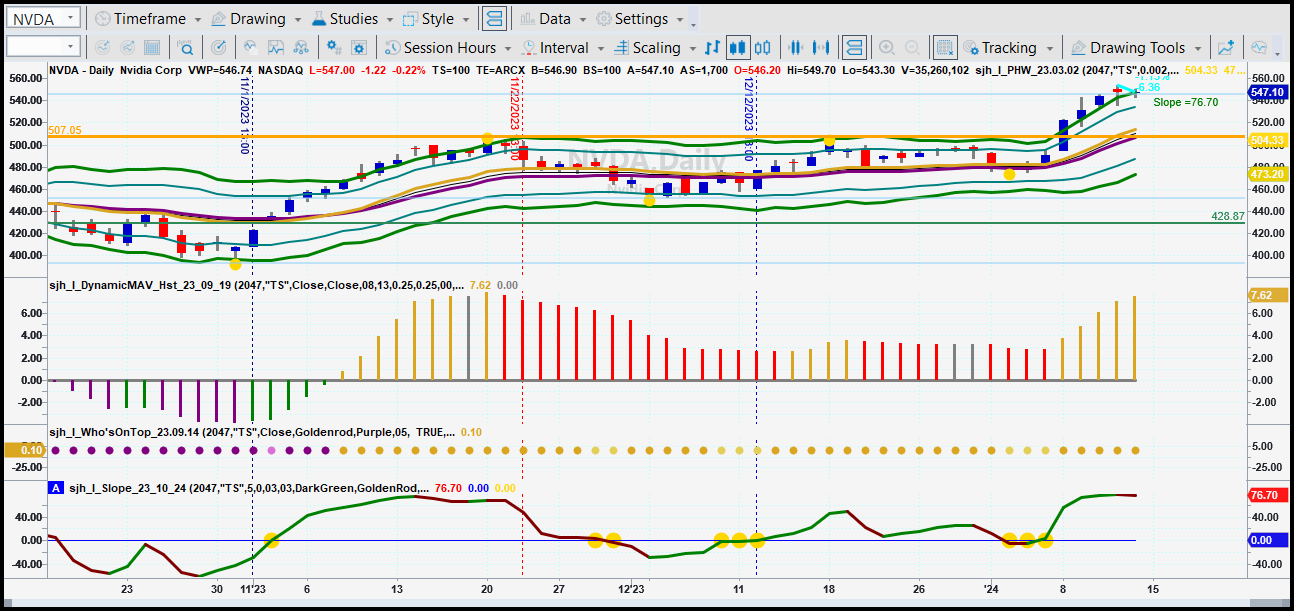Click the blue A badge beside sjh_I_Slope
The image size is (1294, 611).
pos(56,488)
